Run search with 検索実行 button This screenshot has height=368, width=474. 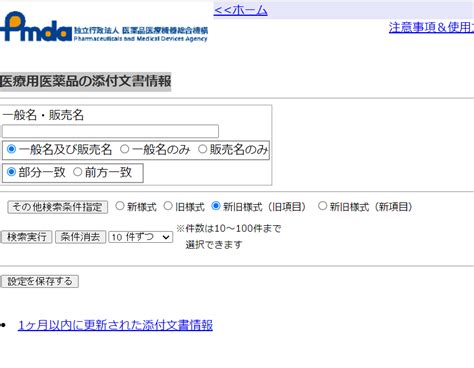pyautogui.click(x=26, y=237)
